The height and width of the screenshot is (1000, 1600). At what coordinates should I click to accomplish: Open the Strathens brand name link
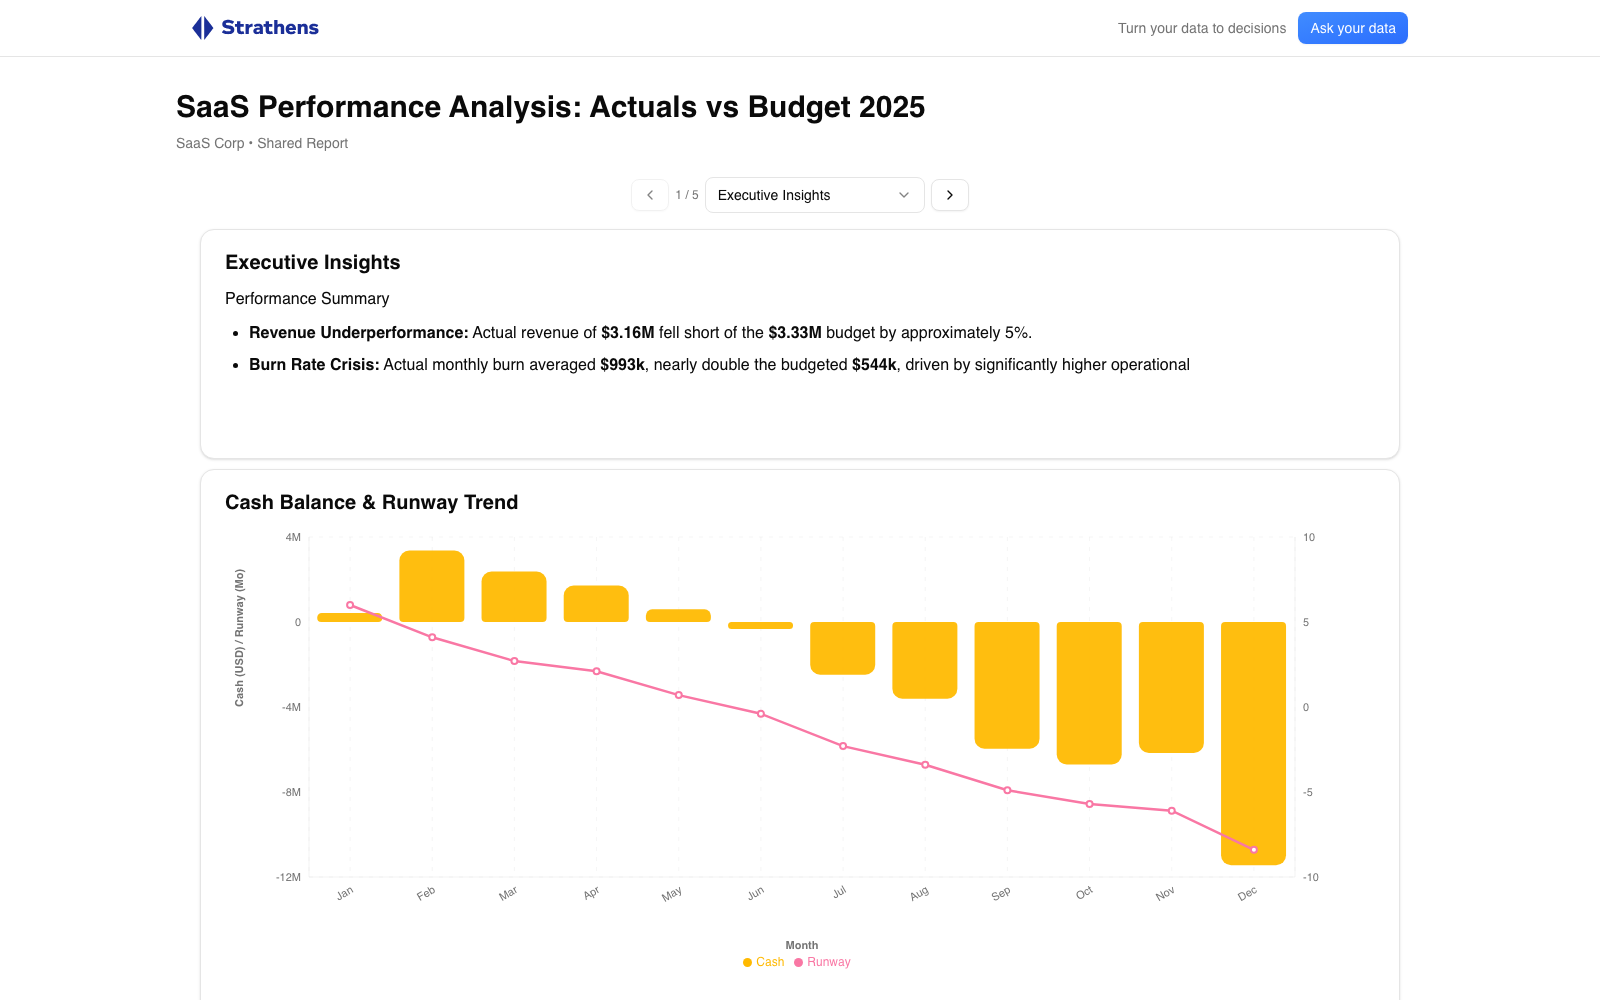pyautogui.click(x=270, y=28)
